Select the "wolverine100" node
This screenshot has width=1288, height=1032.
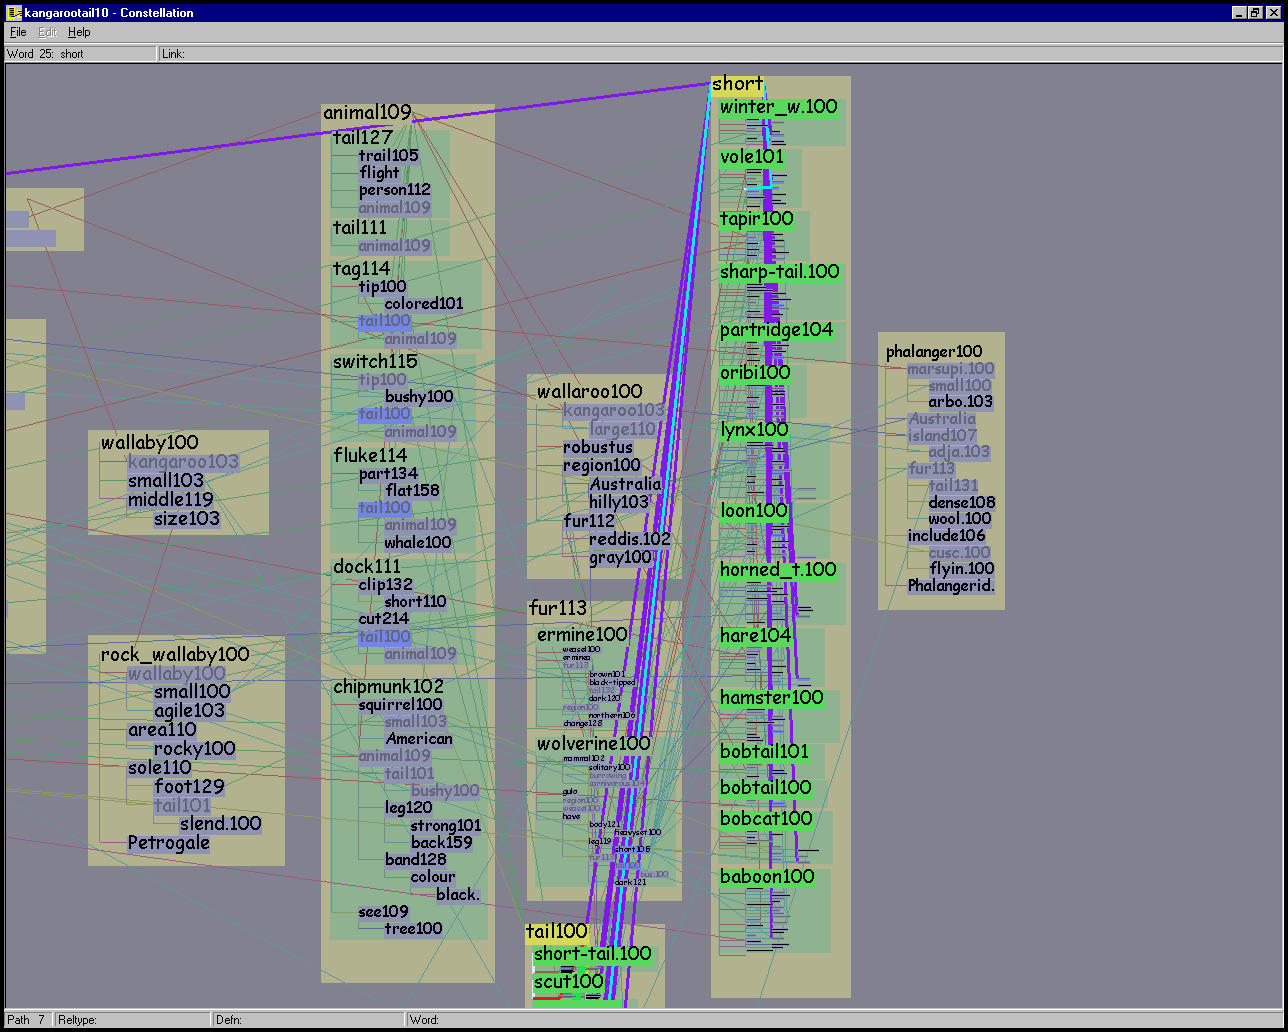[x=593, y=744]
